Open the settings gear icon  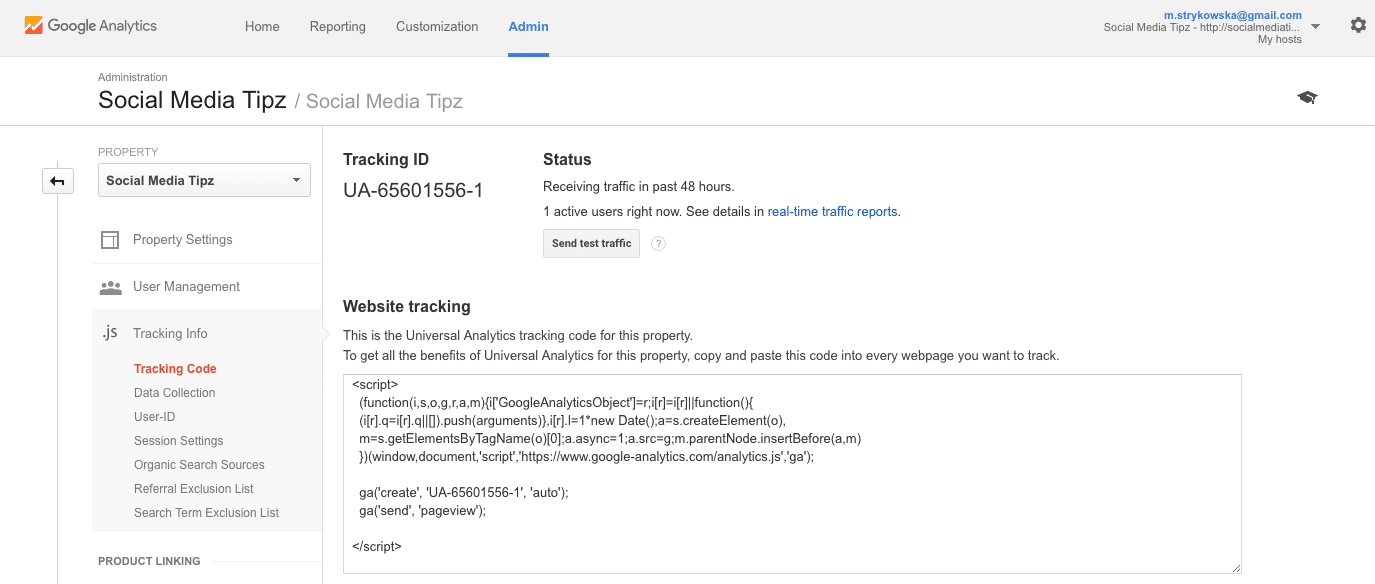coord(1358,25)
